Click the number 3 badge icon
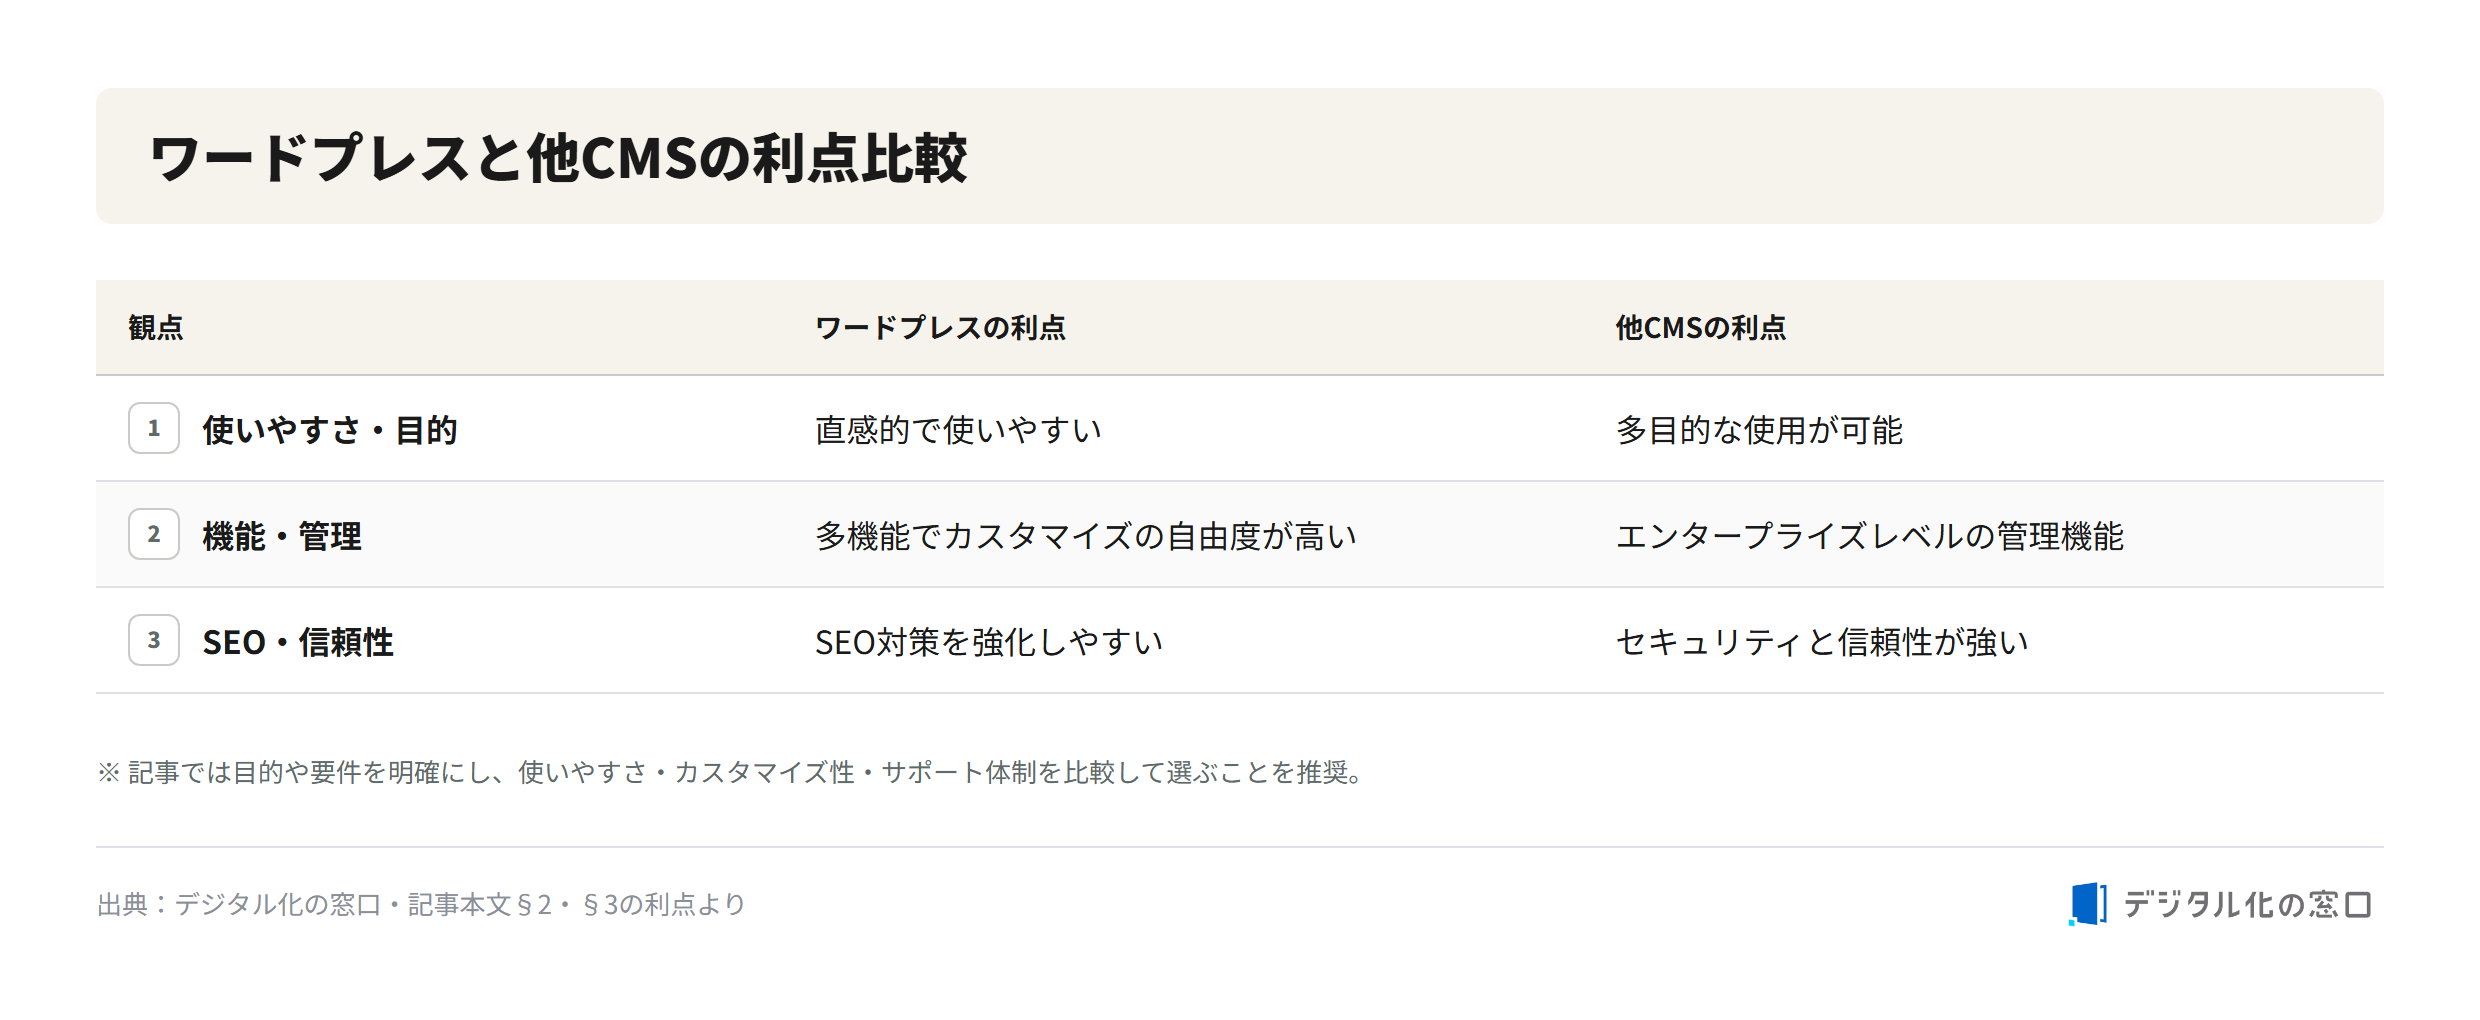Viewport: 2480px width, 1020px height. point(154,640)
